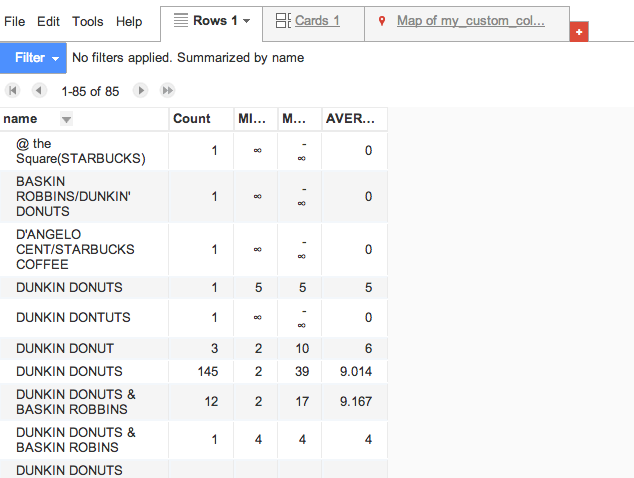The image size is (634, 478).
Task: Click minimum 2 in DUNKIN DONUT row
Action: [258, 349]
